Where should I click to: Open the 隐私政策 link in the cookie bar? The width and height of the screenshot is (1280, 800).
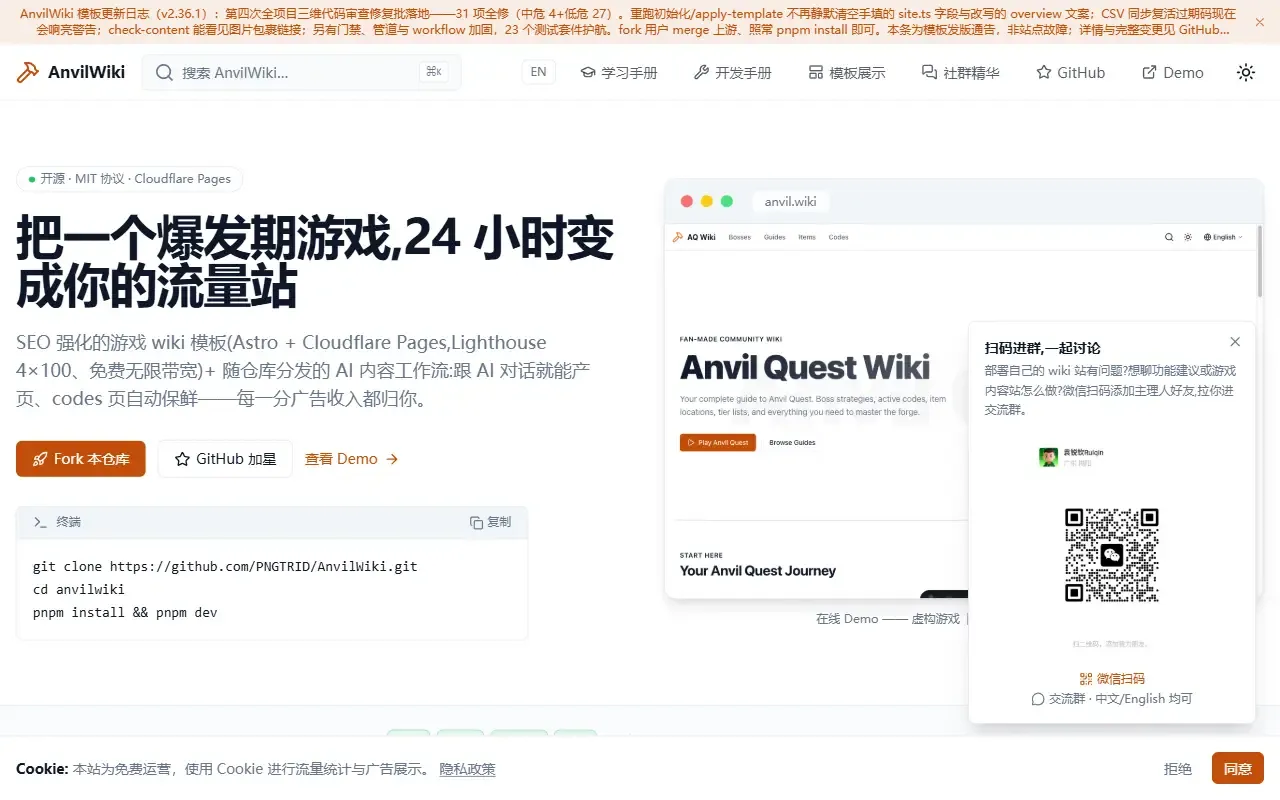click(468, 769)
